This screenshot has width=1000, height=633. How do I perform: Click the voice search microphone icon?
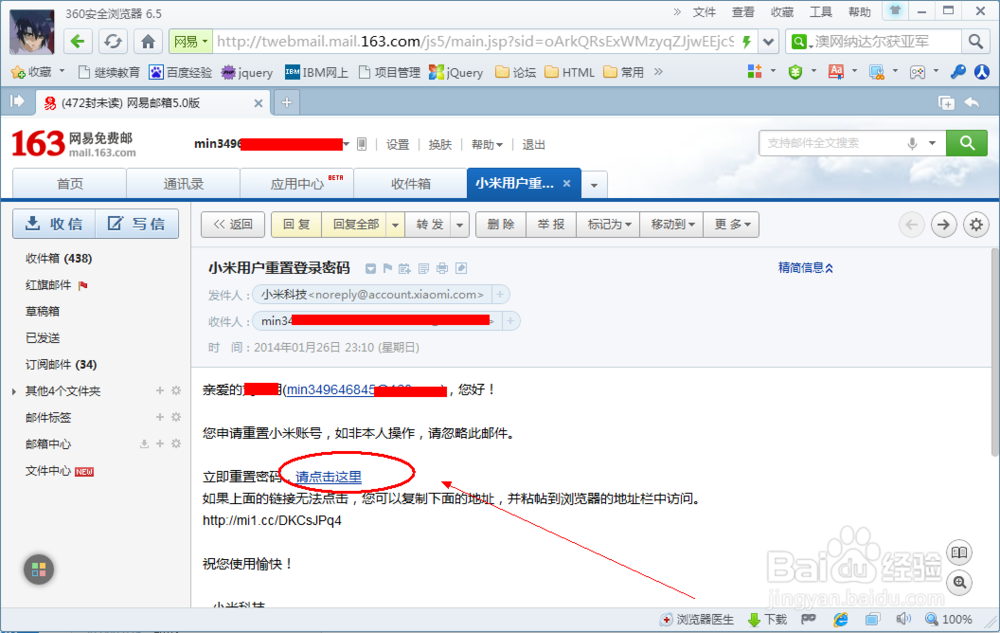(x=912, y=143)
